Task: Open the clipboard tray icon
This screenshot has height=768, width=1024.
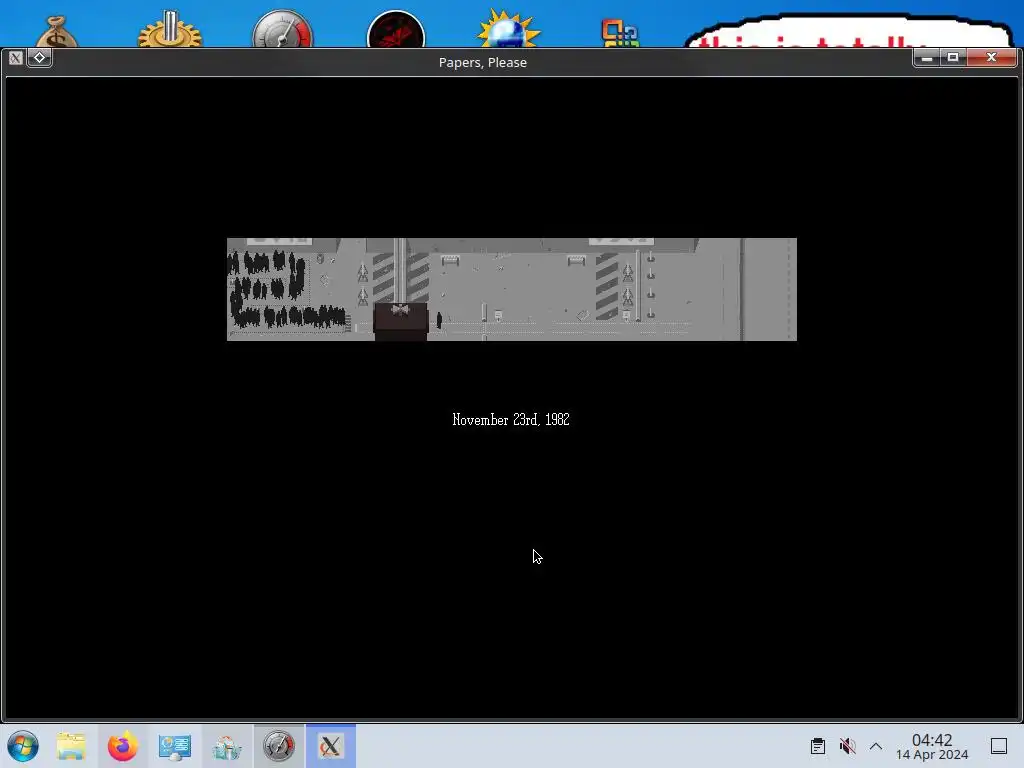Action: tap(818, 746)
